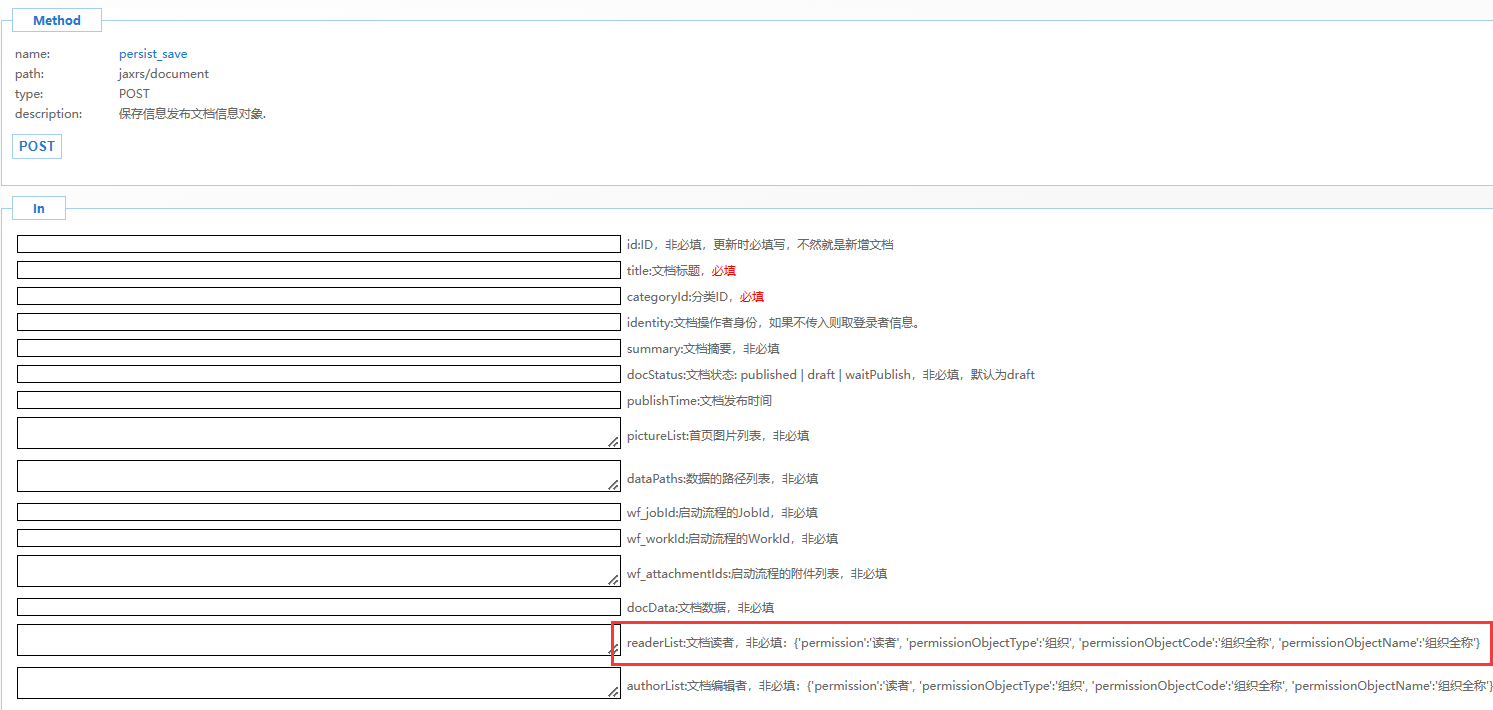Click the POST button
Screen dimensions: 1493x710
37,146
